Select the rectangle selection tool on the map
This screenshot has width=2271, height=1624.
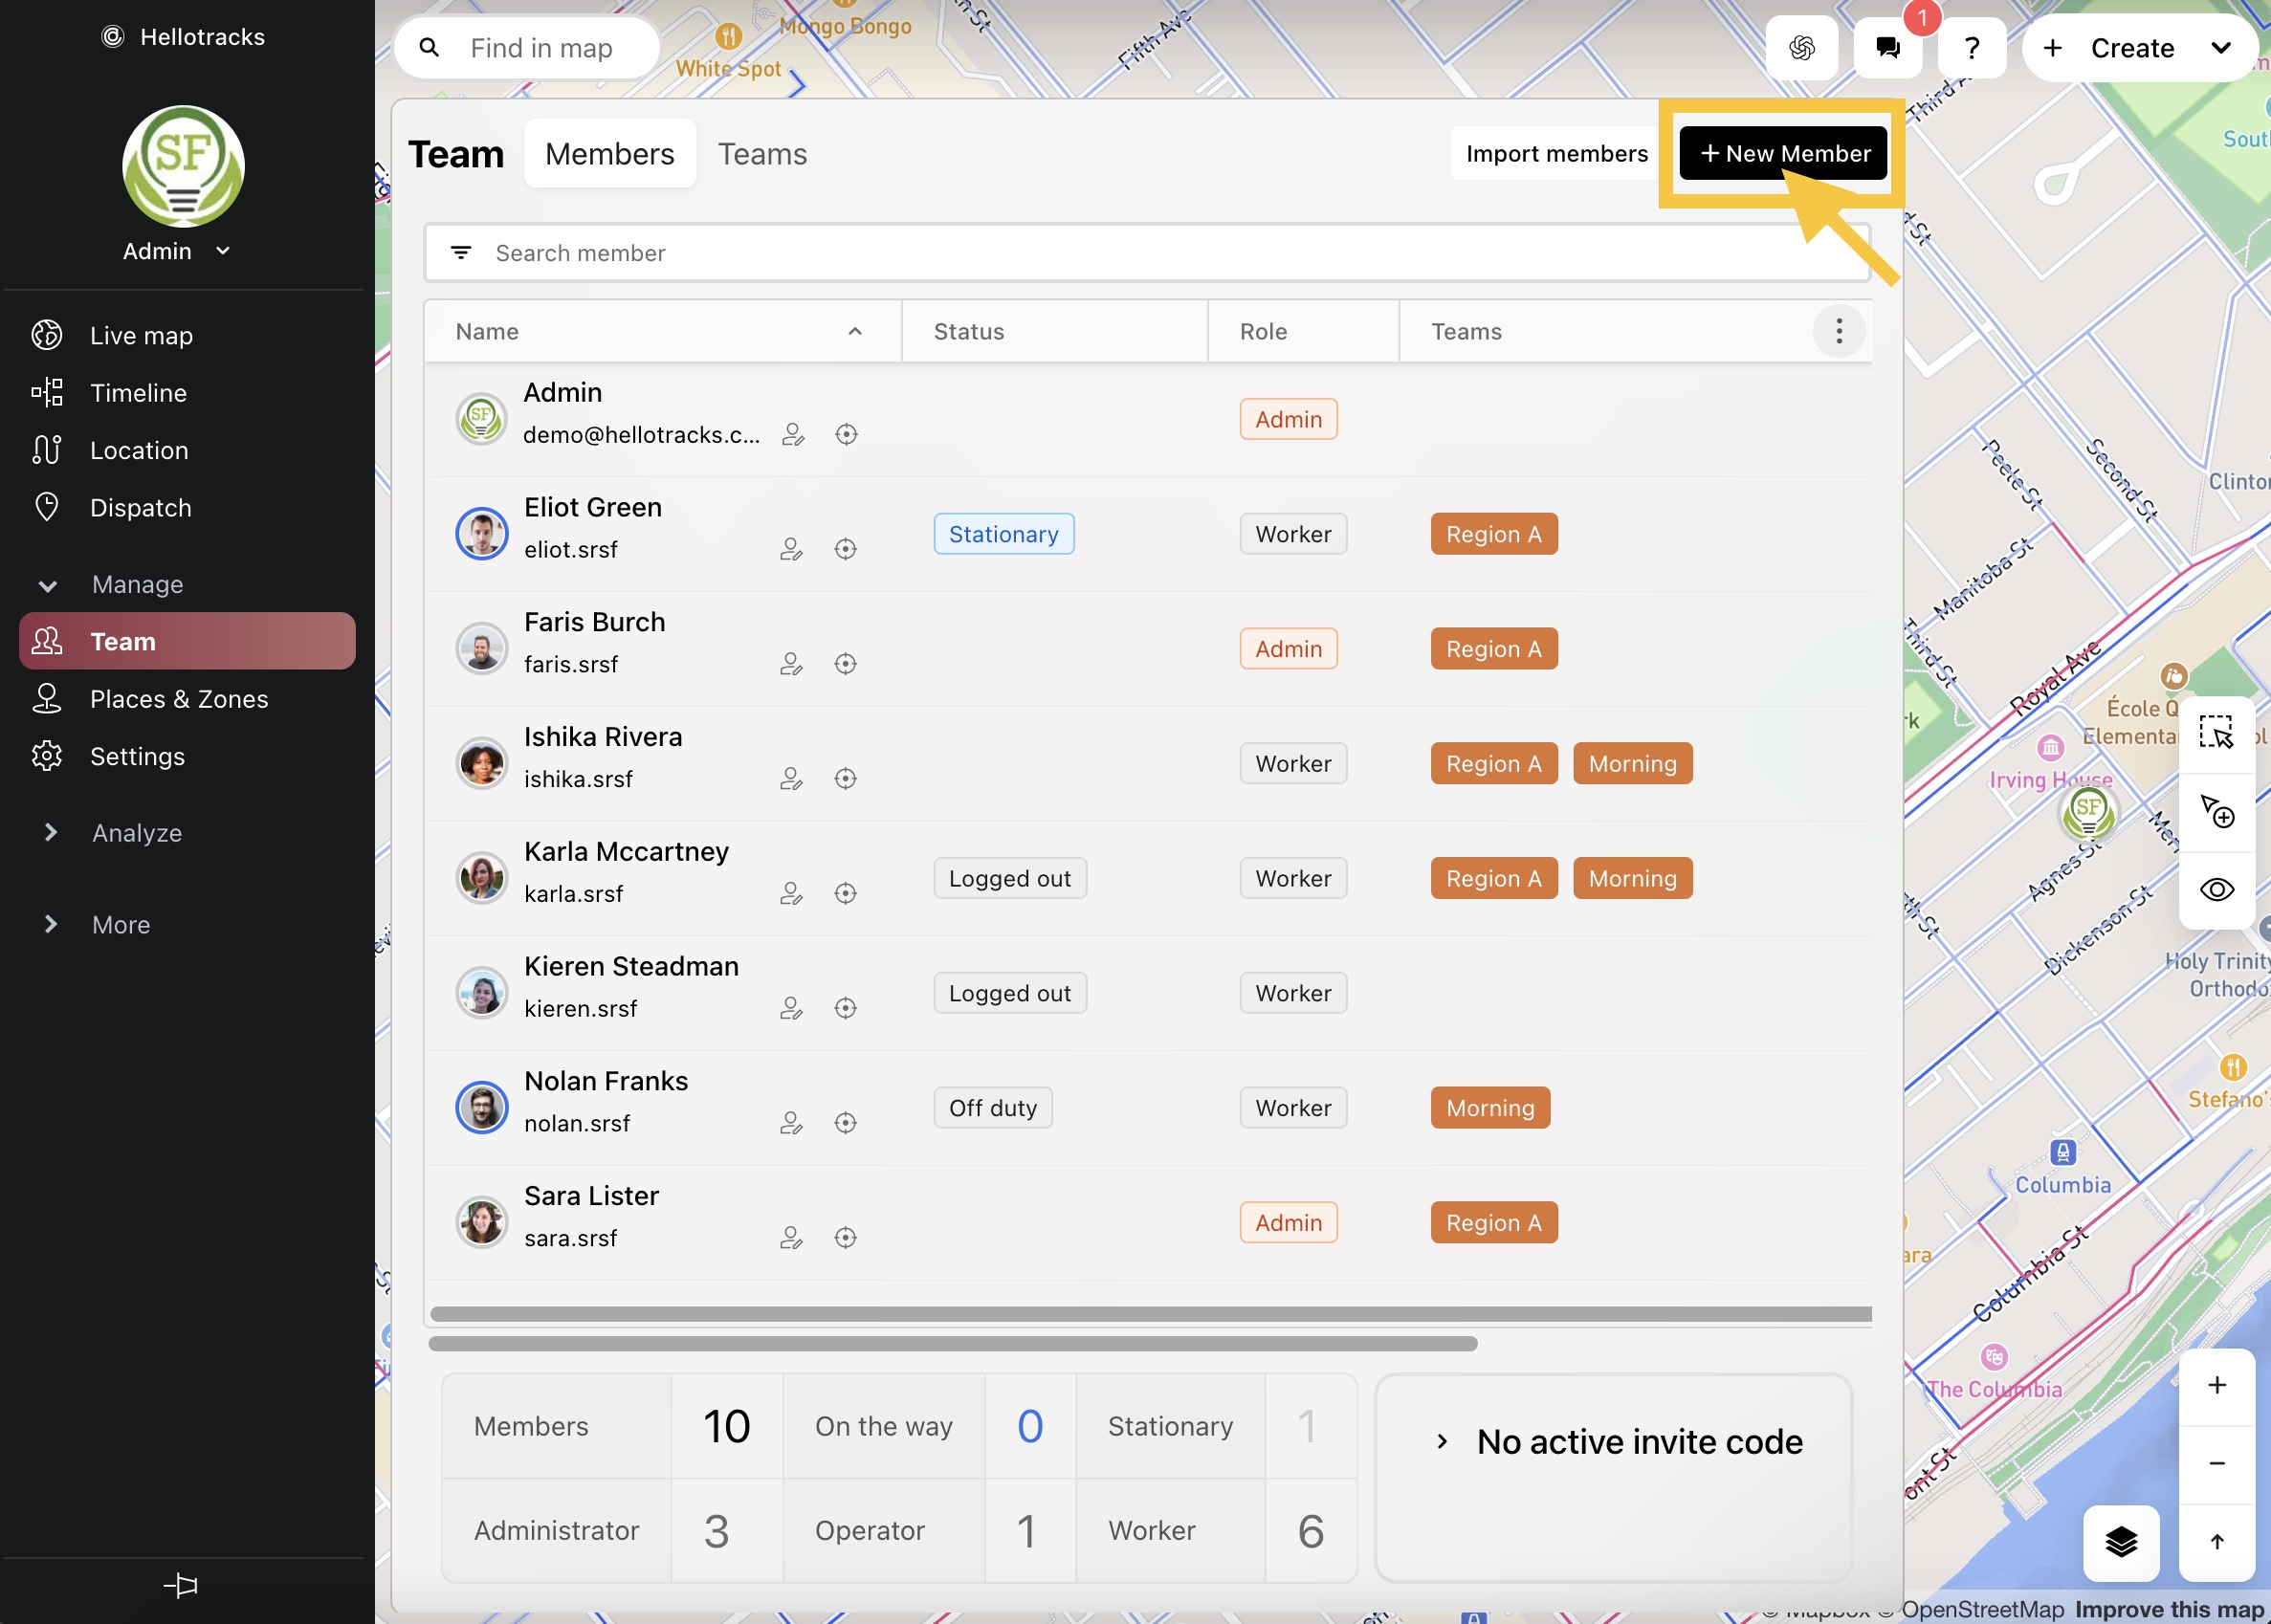tap(2216, 731)
